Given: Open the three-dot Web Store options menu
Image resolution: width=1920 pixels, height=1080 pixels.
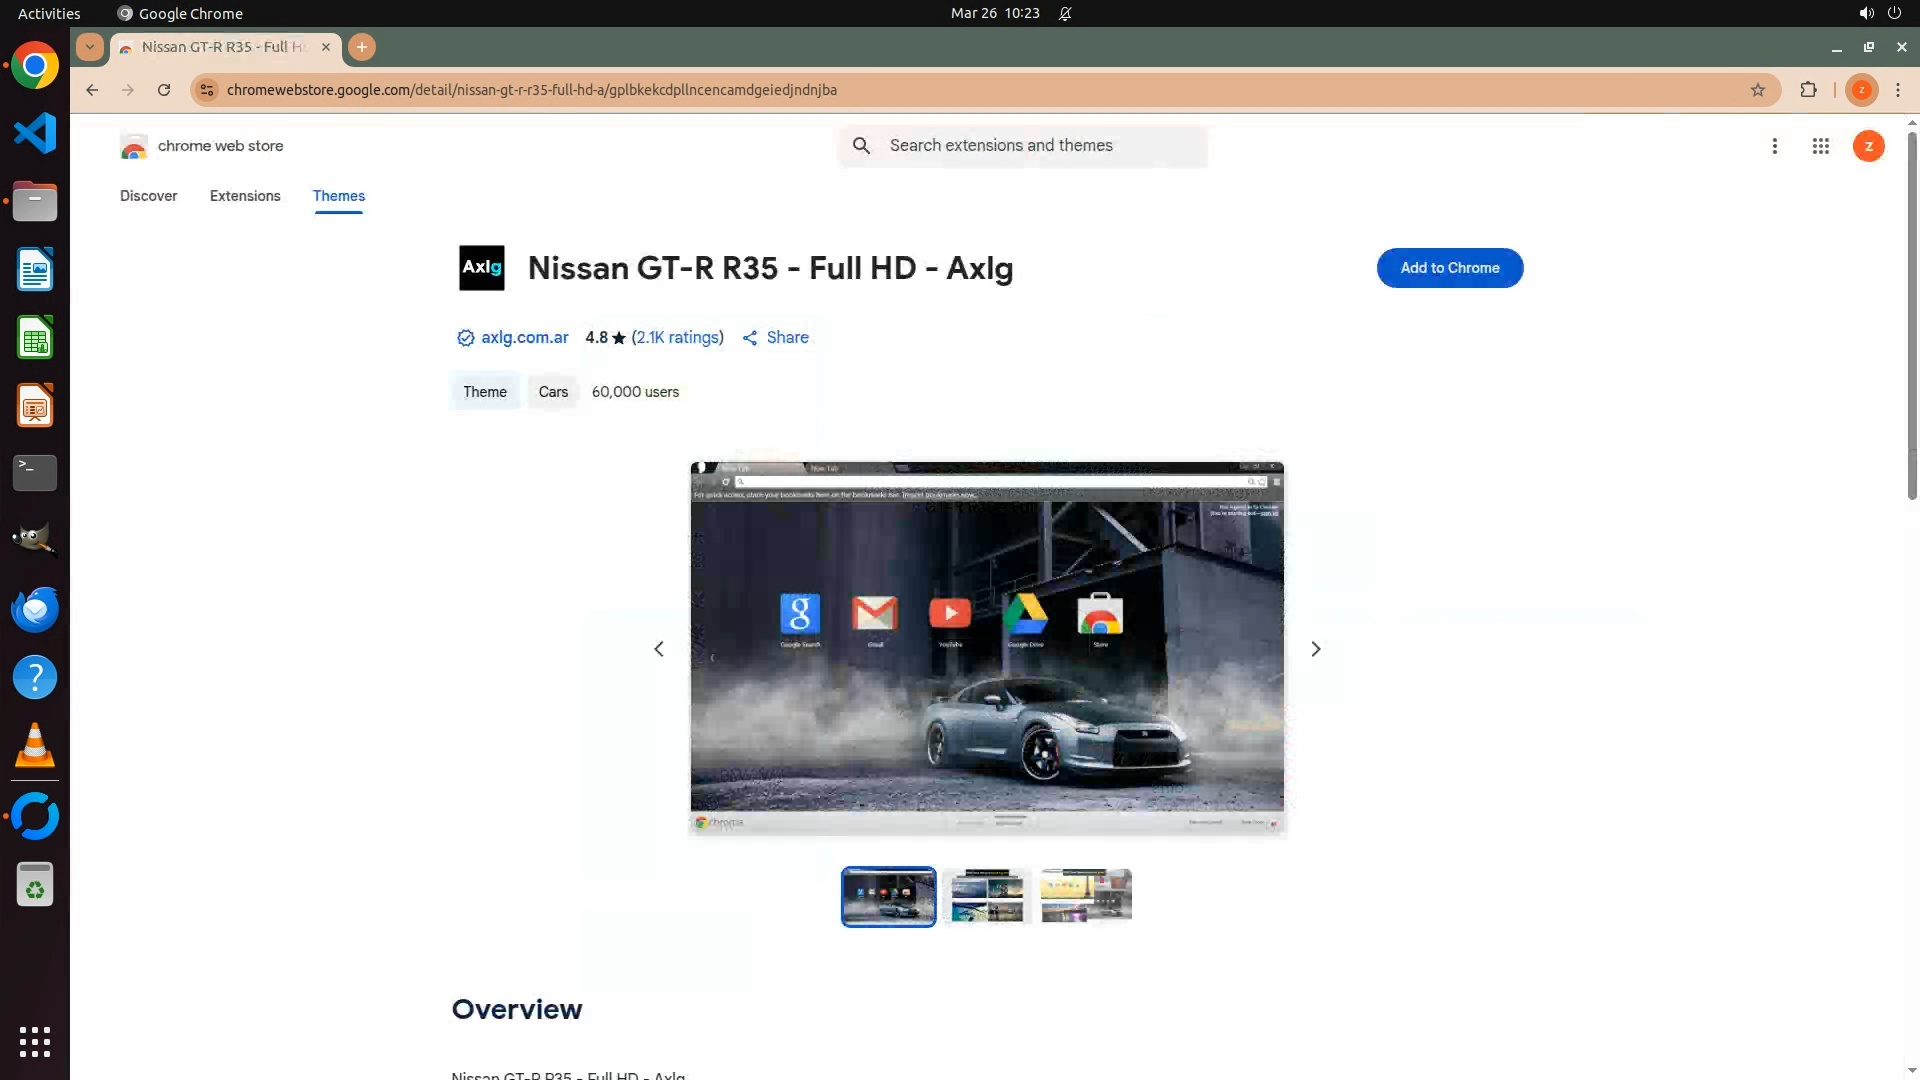Looking at the screenshot, I should [1774, 146].
